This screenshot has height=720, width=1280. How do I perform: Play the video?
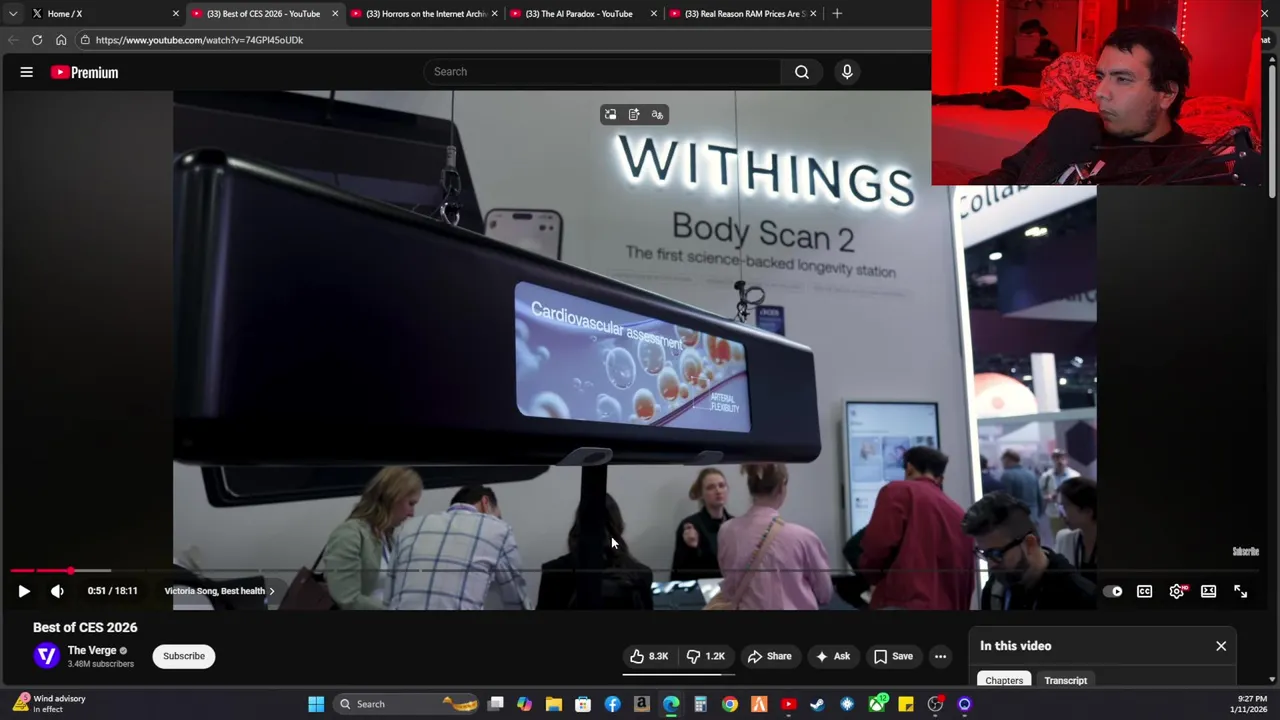click(24, 591)
